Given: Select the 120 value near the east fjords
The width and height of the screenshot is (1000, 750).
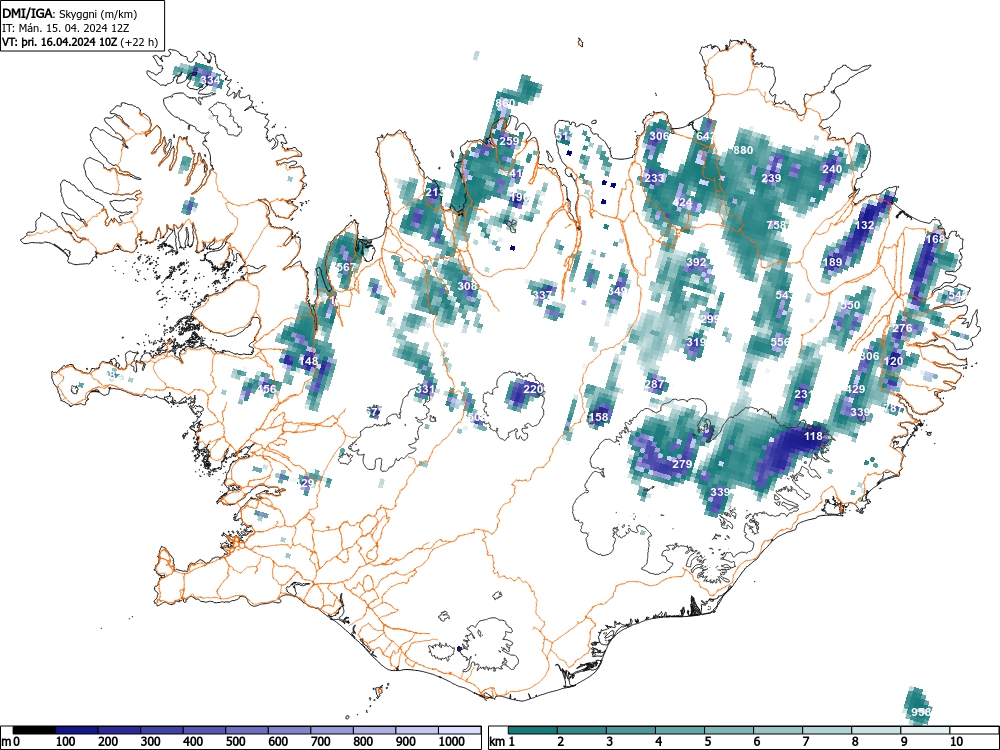Looking at the screenshot, I should point(893,361).
